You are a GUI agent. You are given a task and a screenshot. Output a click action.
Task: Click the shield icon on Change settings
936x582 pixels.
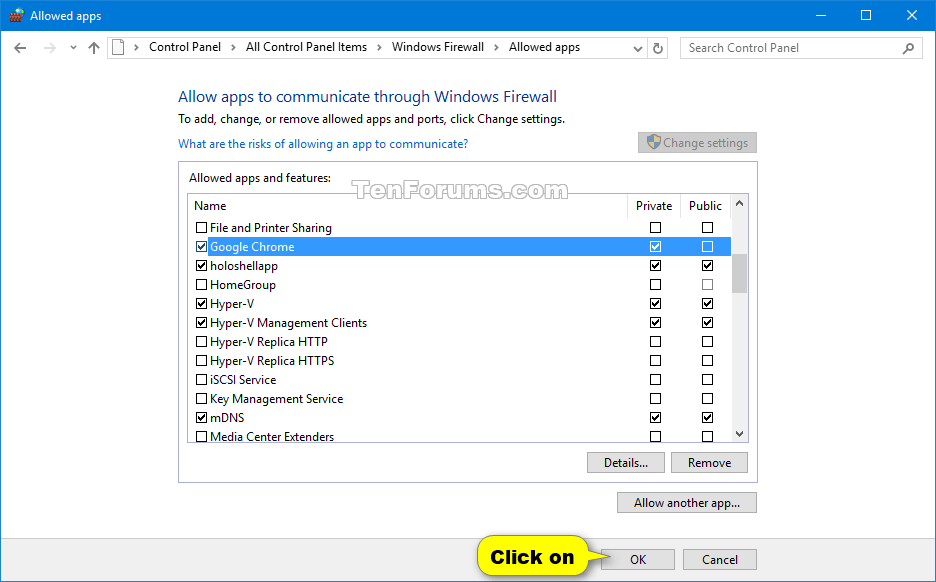click(x=654, y=142)
